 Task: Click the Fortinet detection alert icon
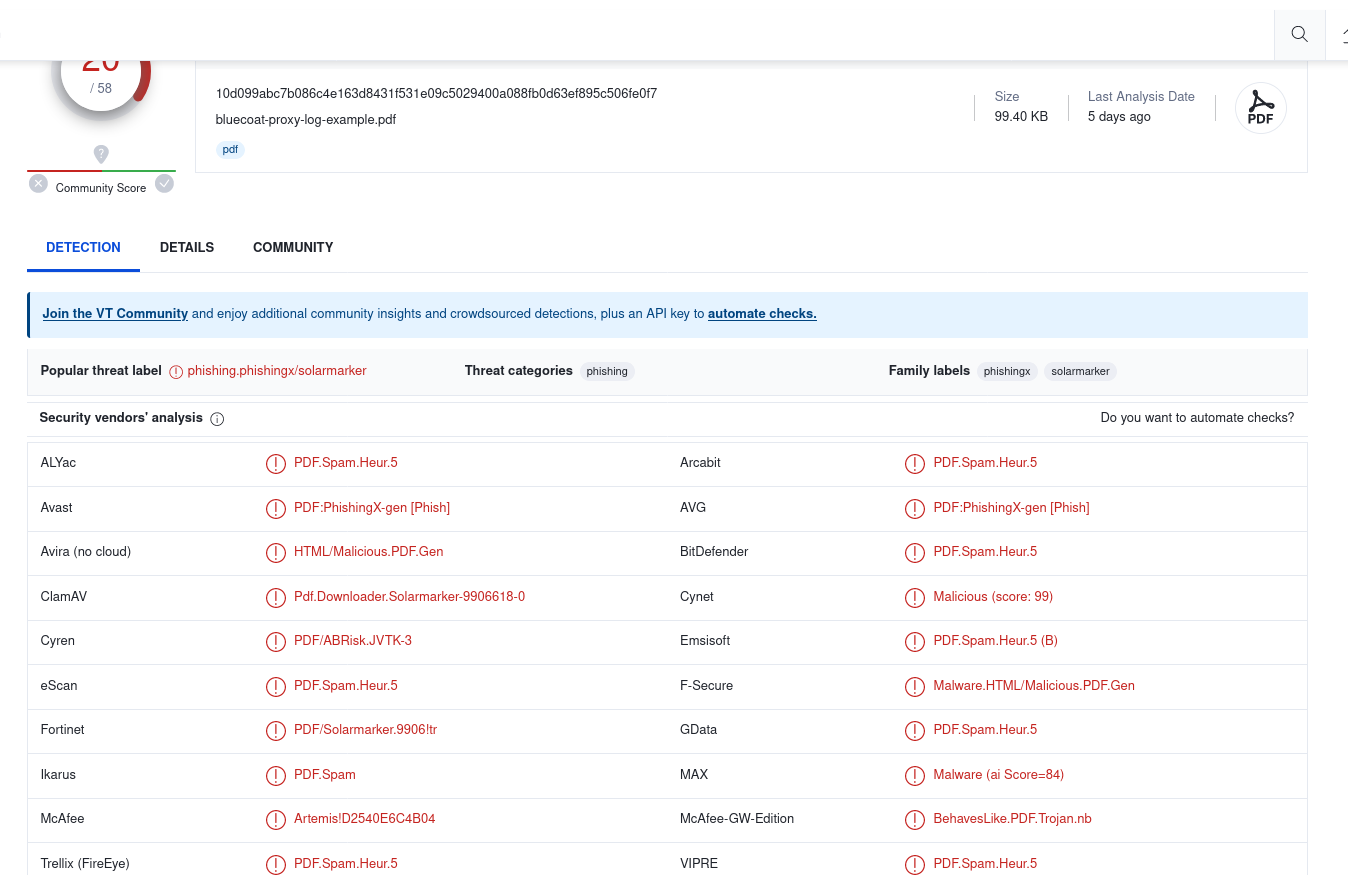tap(275, 730)
